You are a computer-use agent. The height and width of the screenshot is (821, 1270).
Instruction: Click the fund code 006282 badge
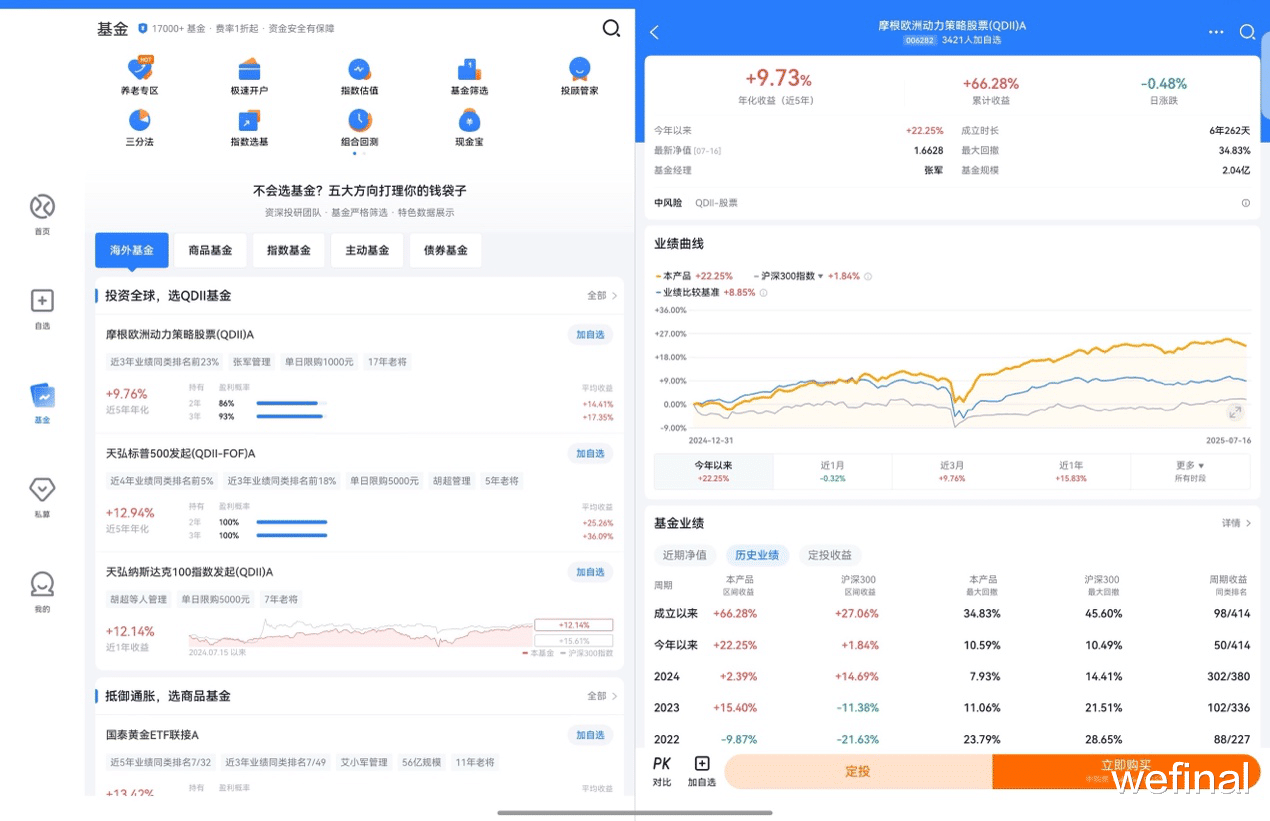pos(920,41)
